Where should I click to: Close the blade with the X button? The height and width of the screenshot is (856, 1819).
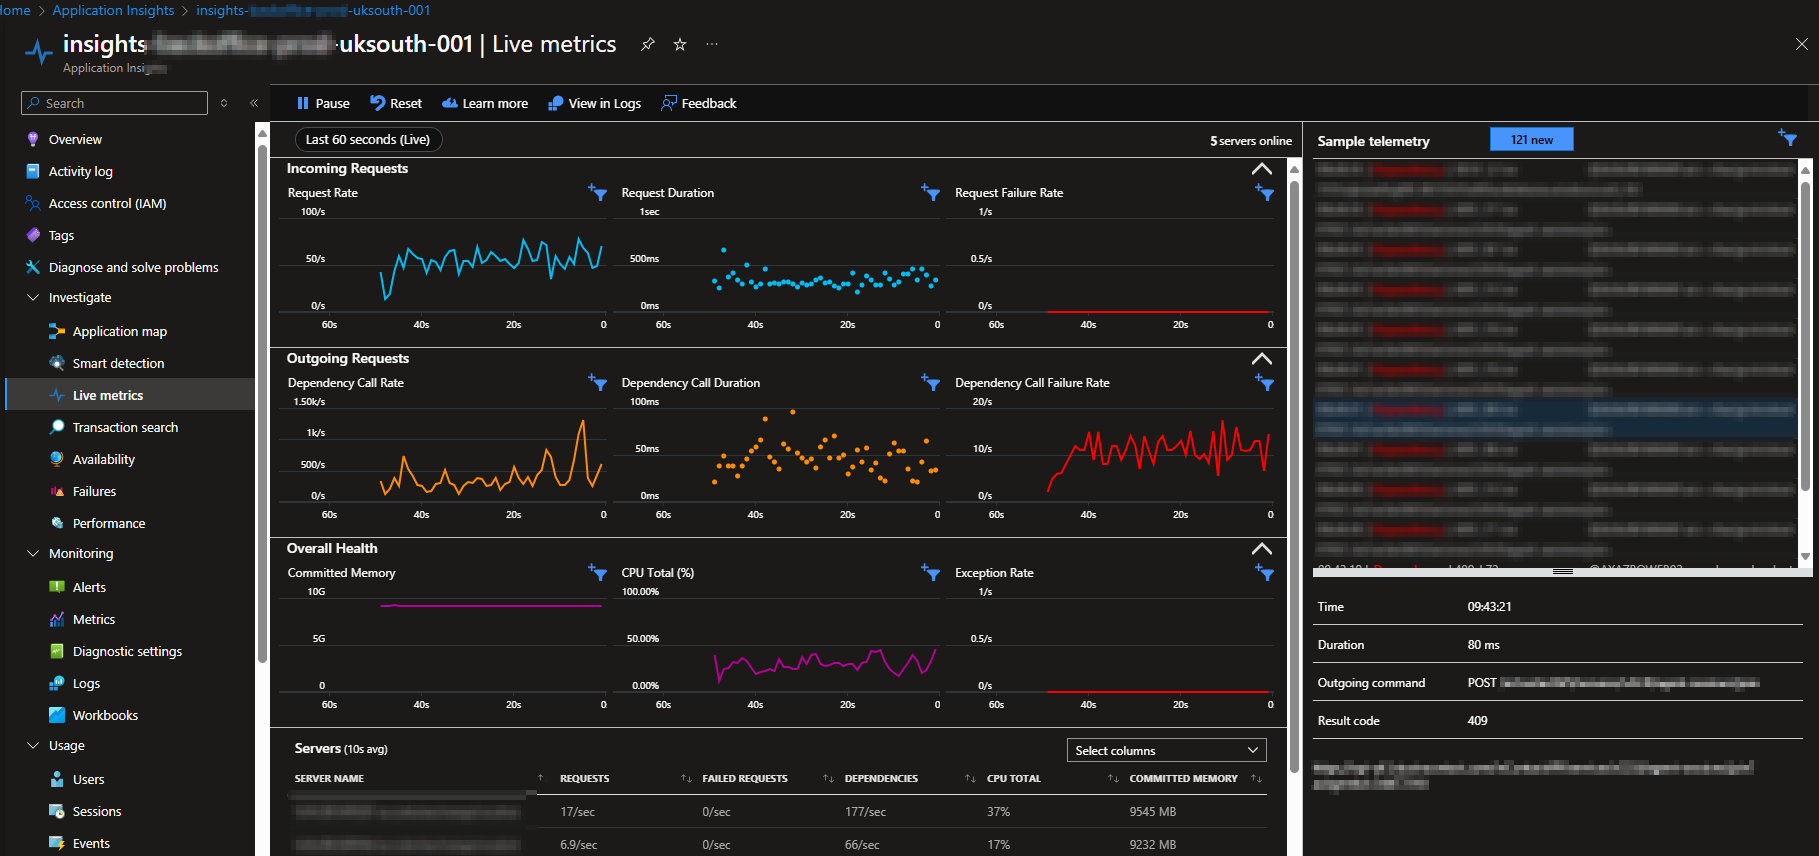point(1801,44)
